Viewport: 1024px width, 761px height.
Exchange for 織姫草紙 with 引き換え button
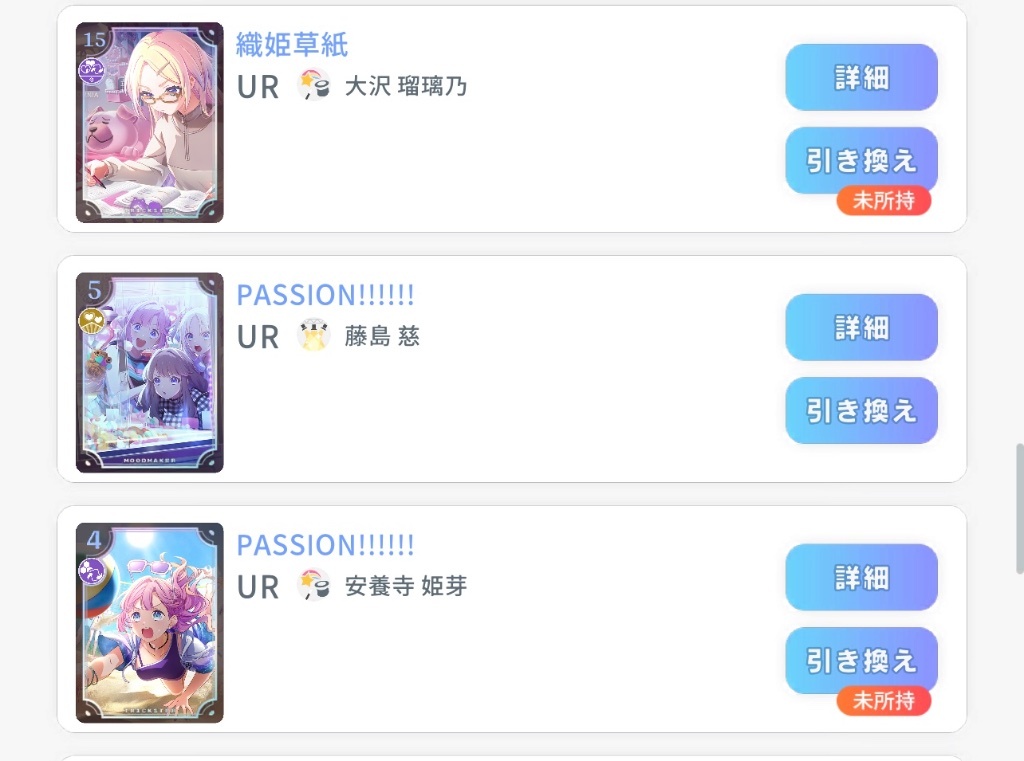tap(861, 161)
